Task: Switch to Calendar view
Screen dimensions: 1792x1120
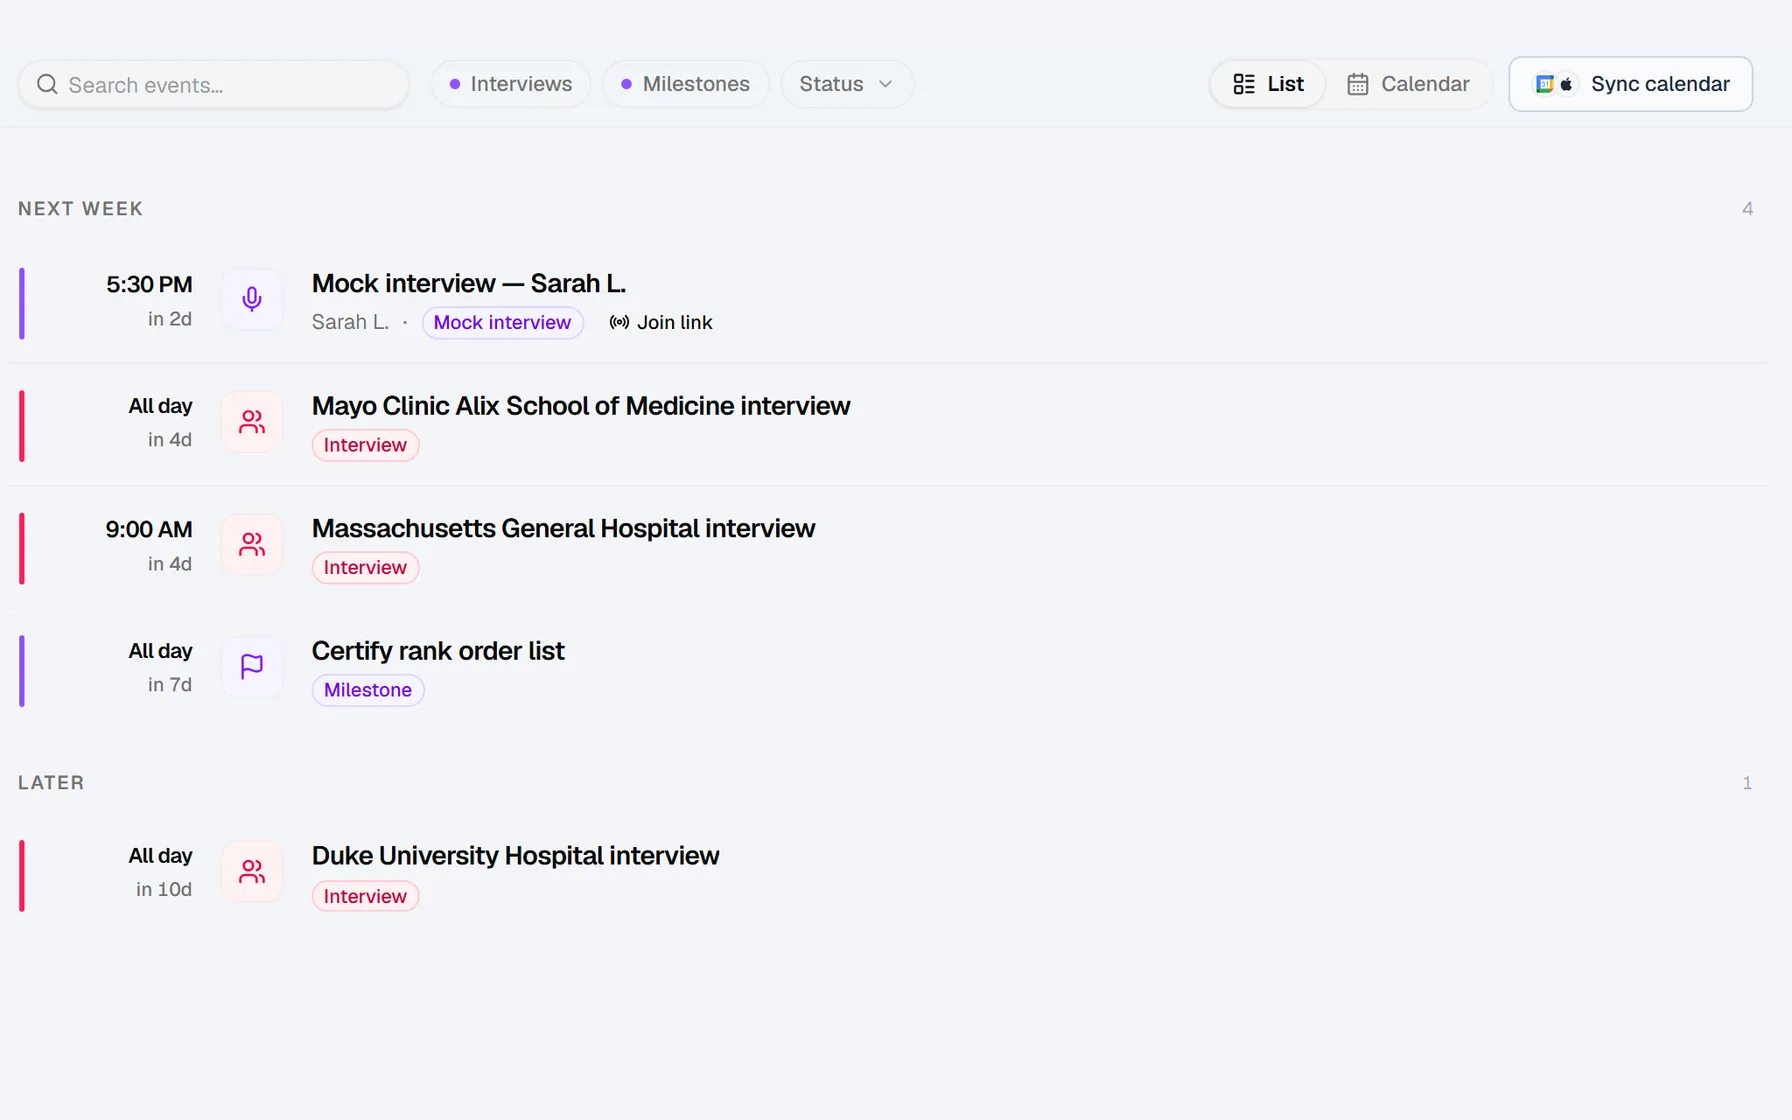Action: tap(1408, 84)
